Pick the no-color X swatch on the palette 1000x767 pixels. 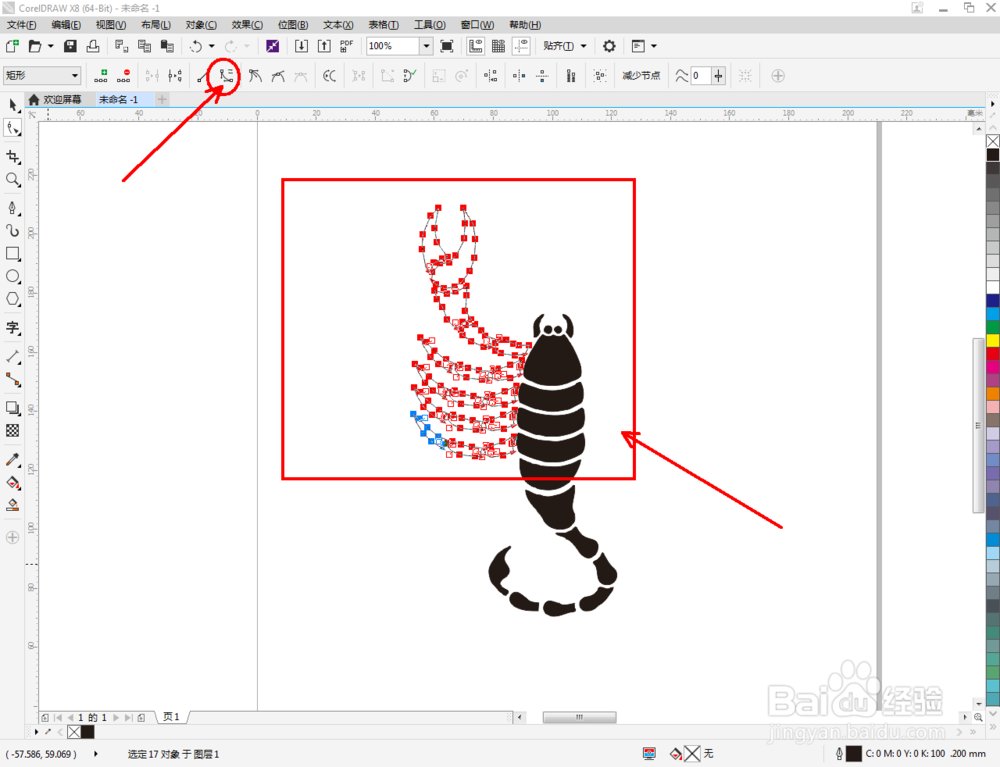(x=993, y=141)
